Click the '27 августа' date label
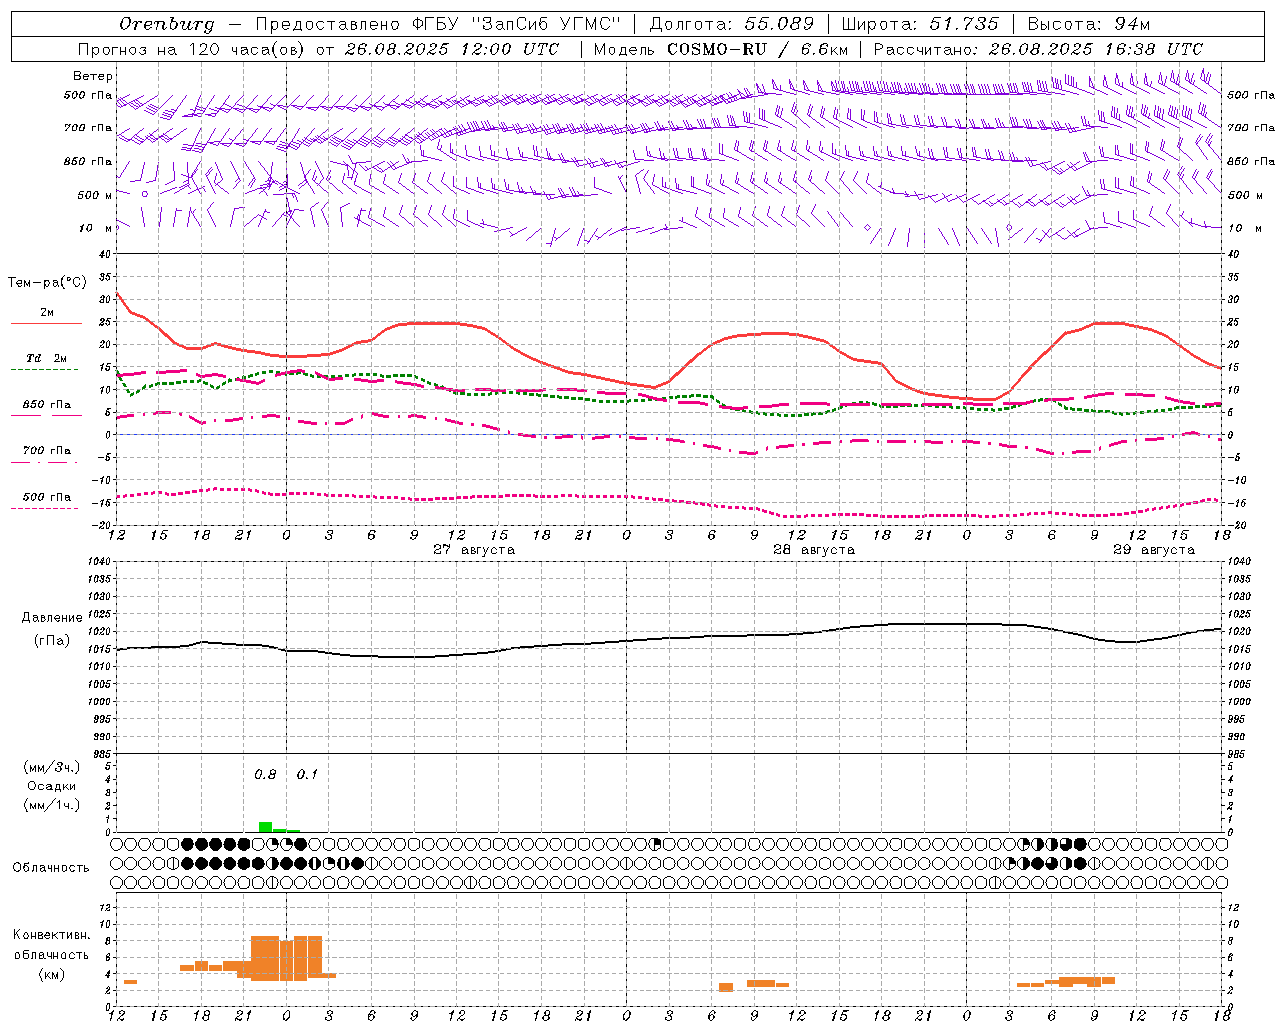Screen dimensions: 1280x1024 474,550
